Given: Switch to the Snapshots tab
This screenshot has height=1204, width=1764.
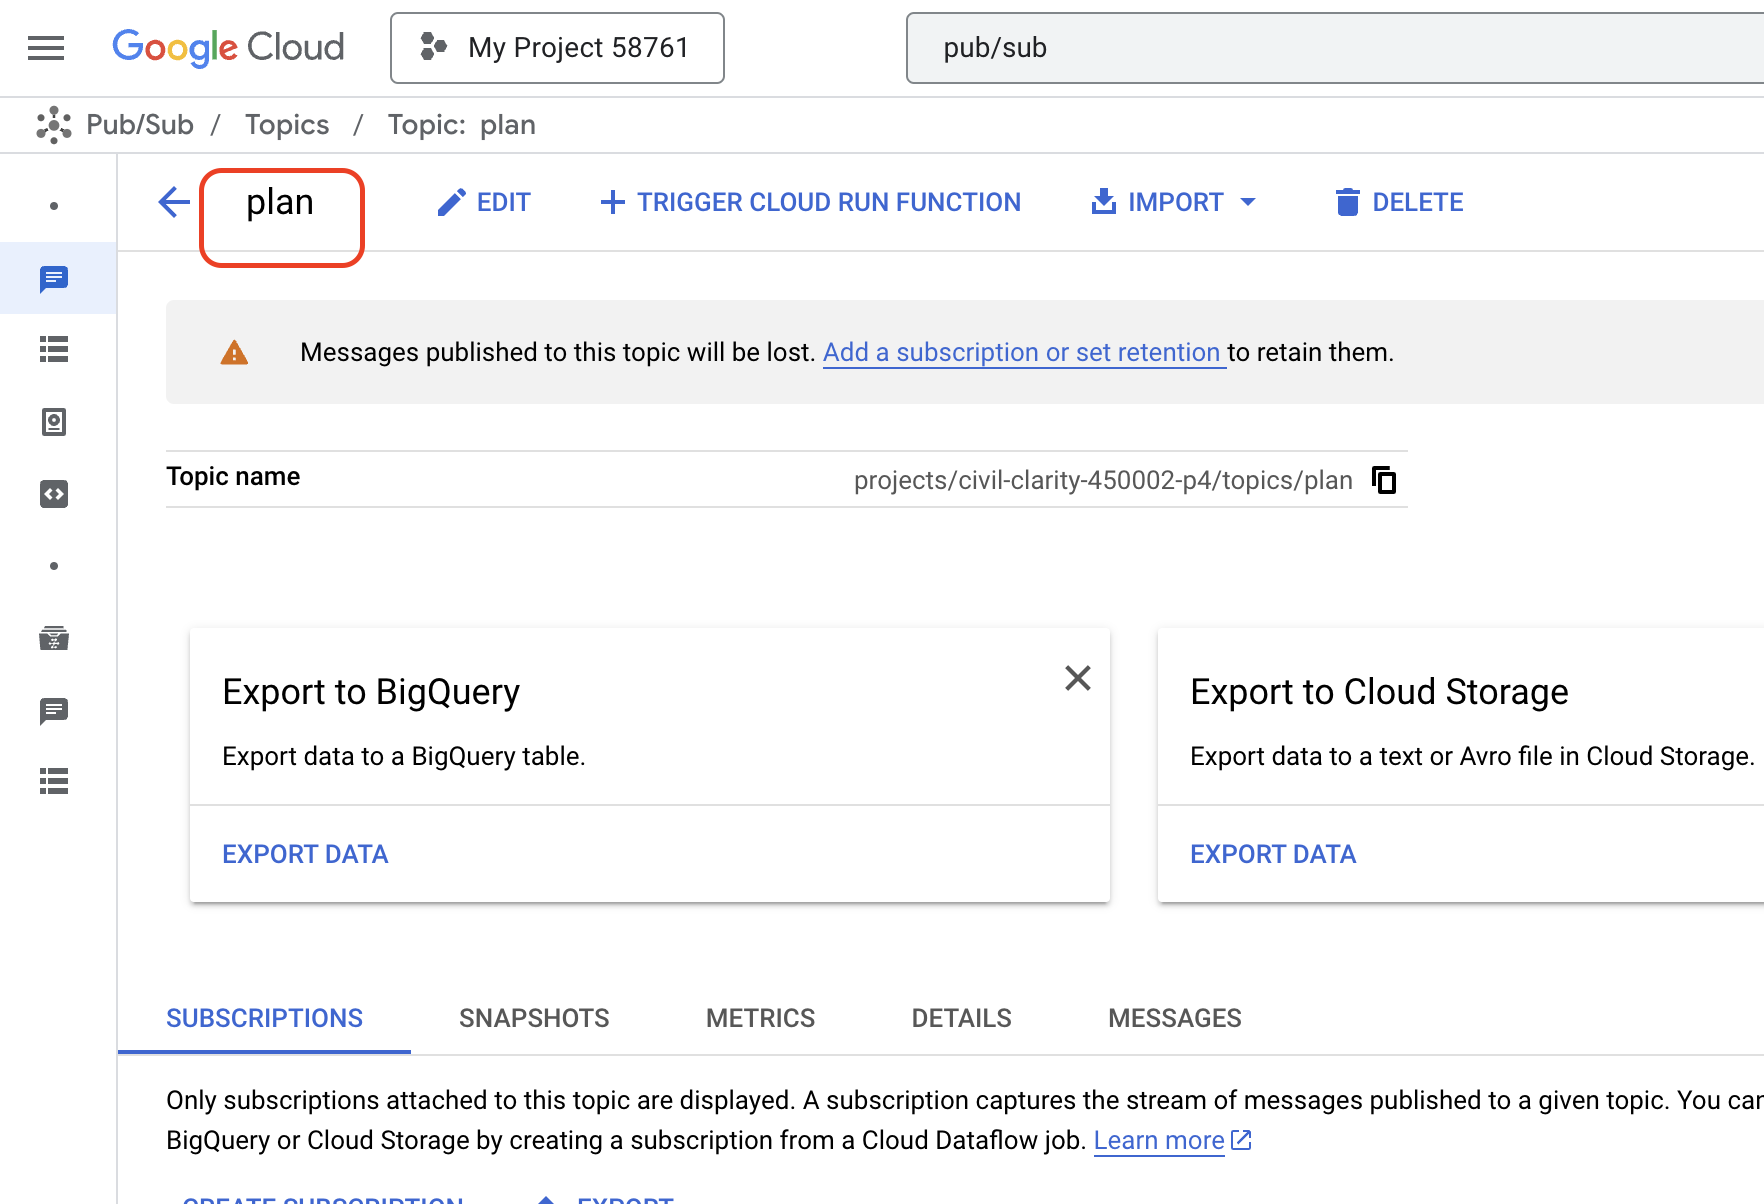Looking at the screenshot, I should point(534,1018).
